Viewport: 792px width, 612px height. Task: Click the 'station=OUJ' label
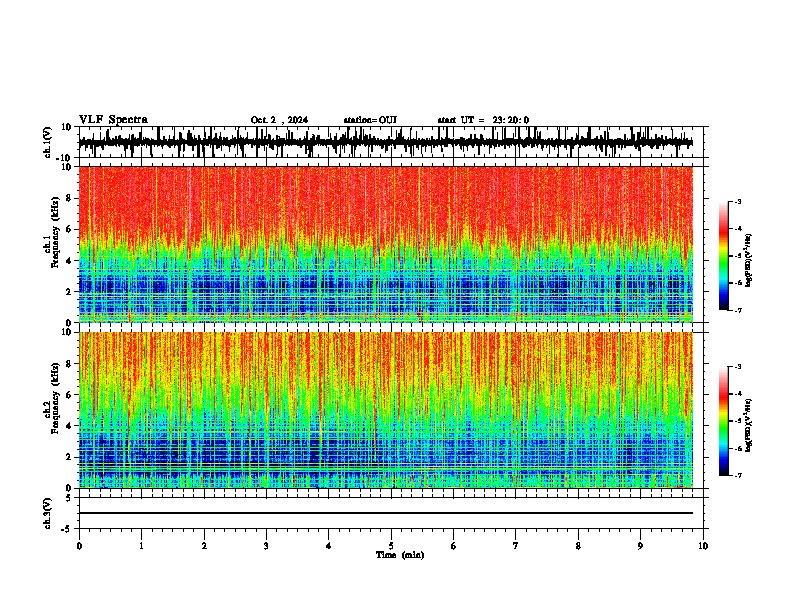[370, 120]
